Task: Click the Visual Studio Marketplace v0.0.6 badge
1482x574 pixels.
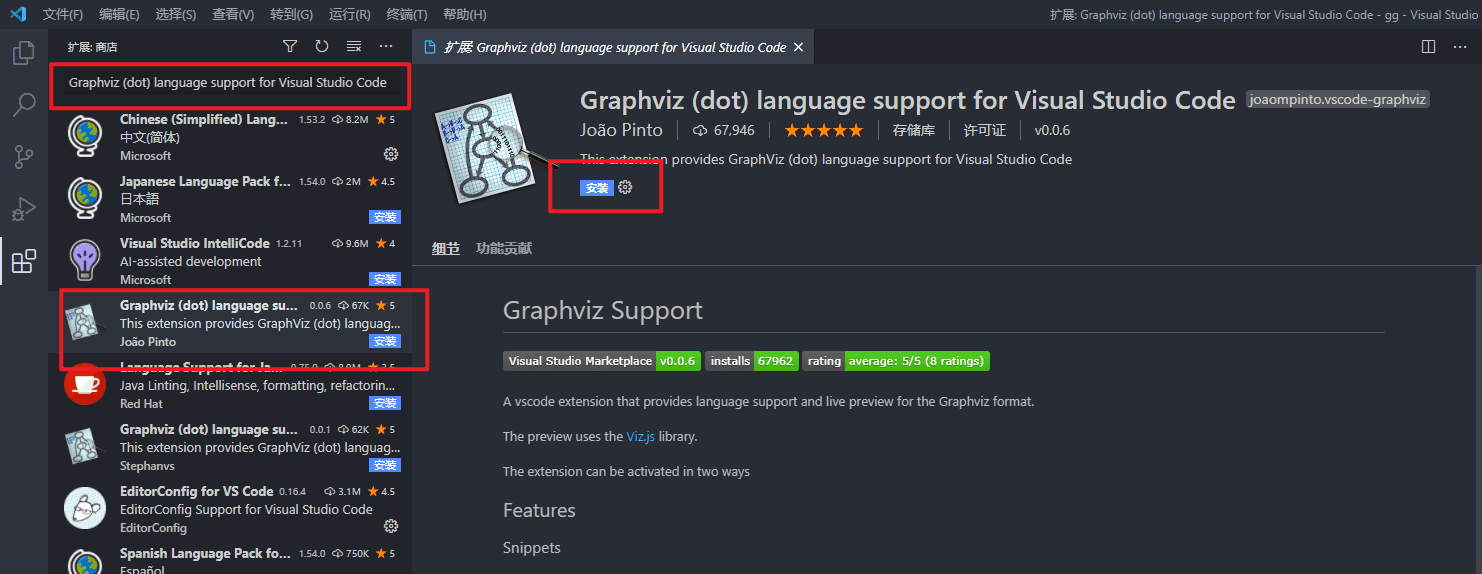Action: (x=602, y=361)
